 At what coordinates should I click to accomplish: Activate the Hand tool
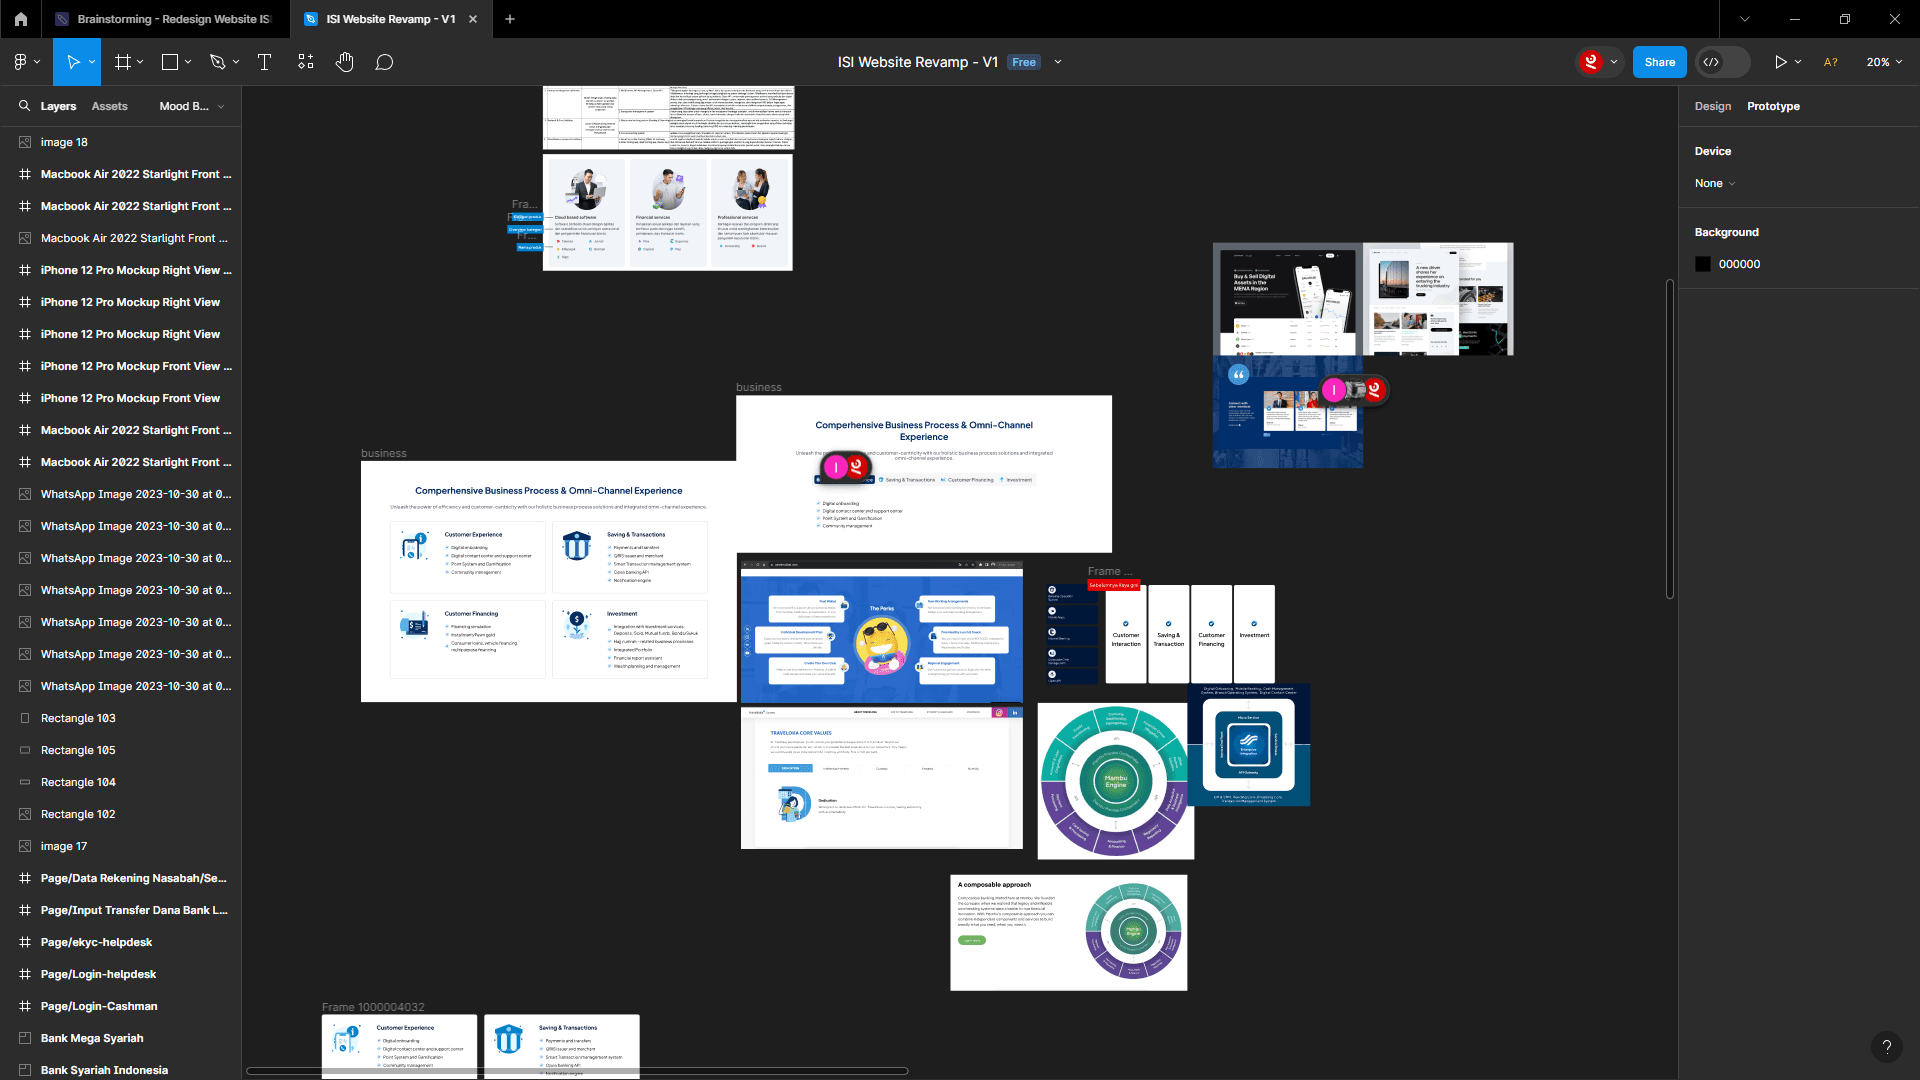point(345,62)
